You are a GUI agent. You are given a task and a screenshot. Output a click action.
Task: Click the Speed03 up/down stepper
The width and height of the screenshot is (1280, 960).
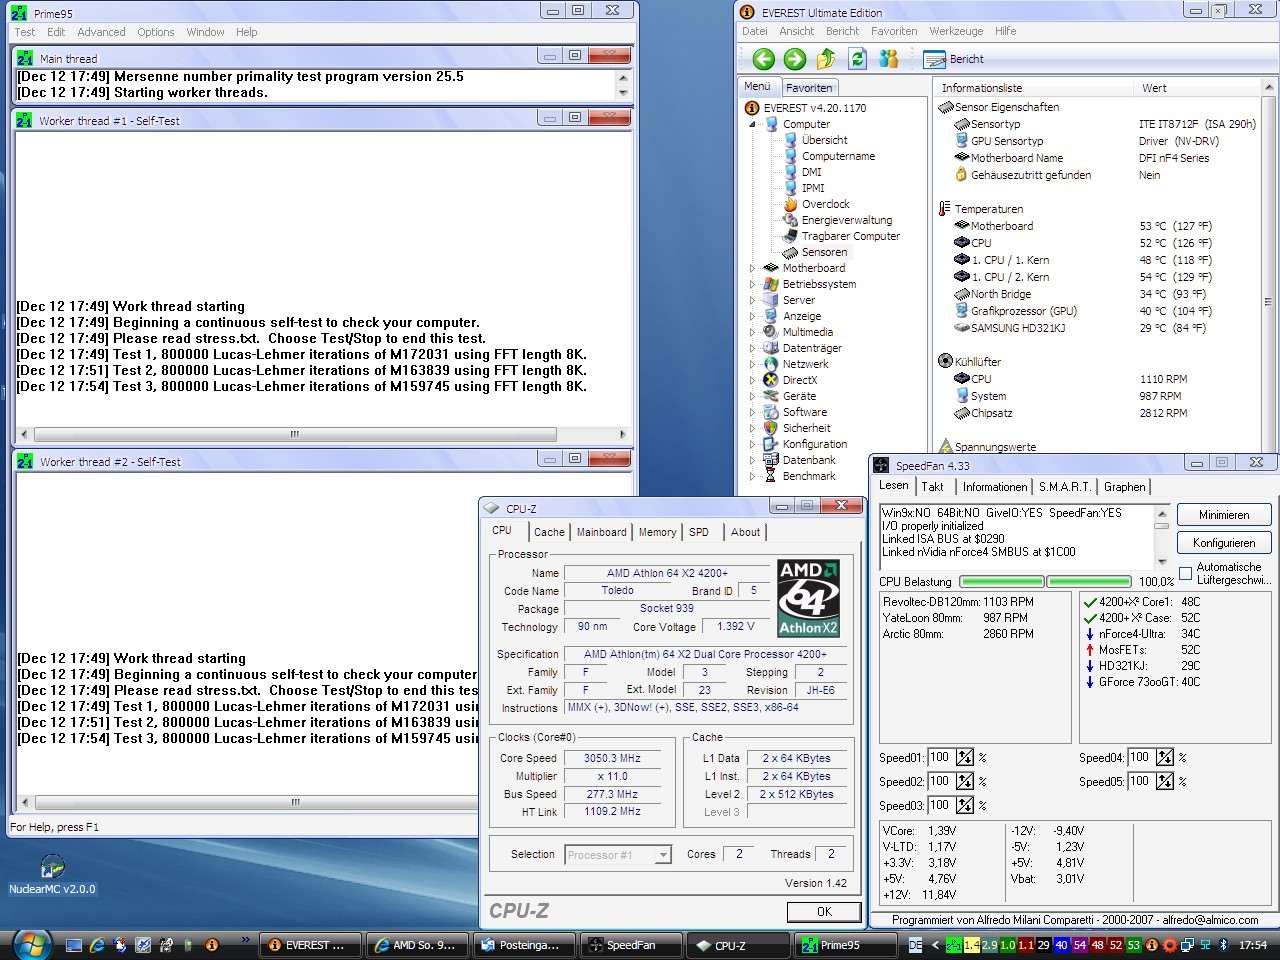pos(965,805)
